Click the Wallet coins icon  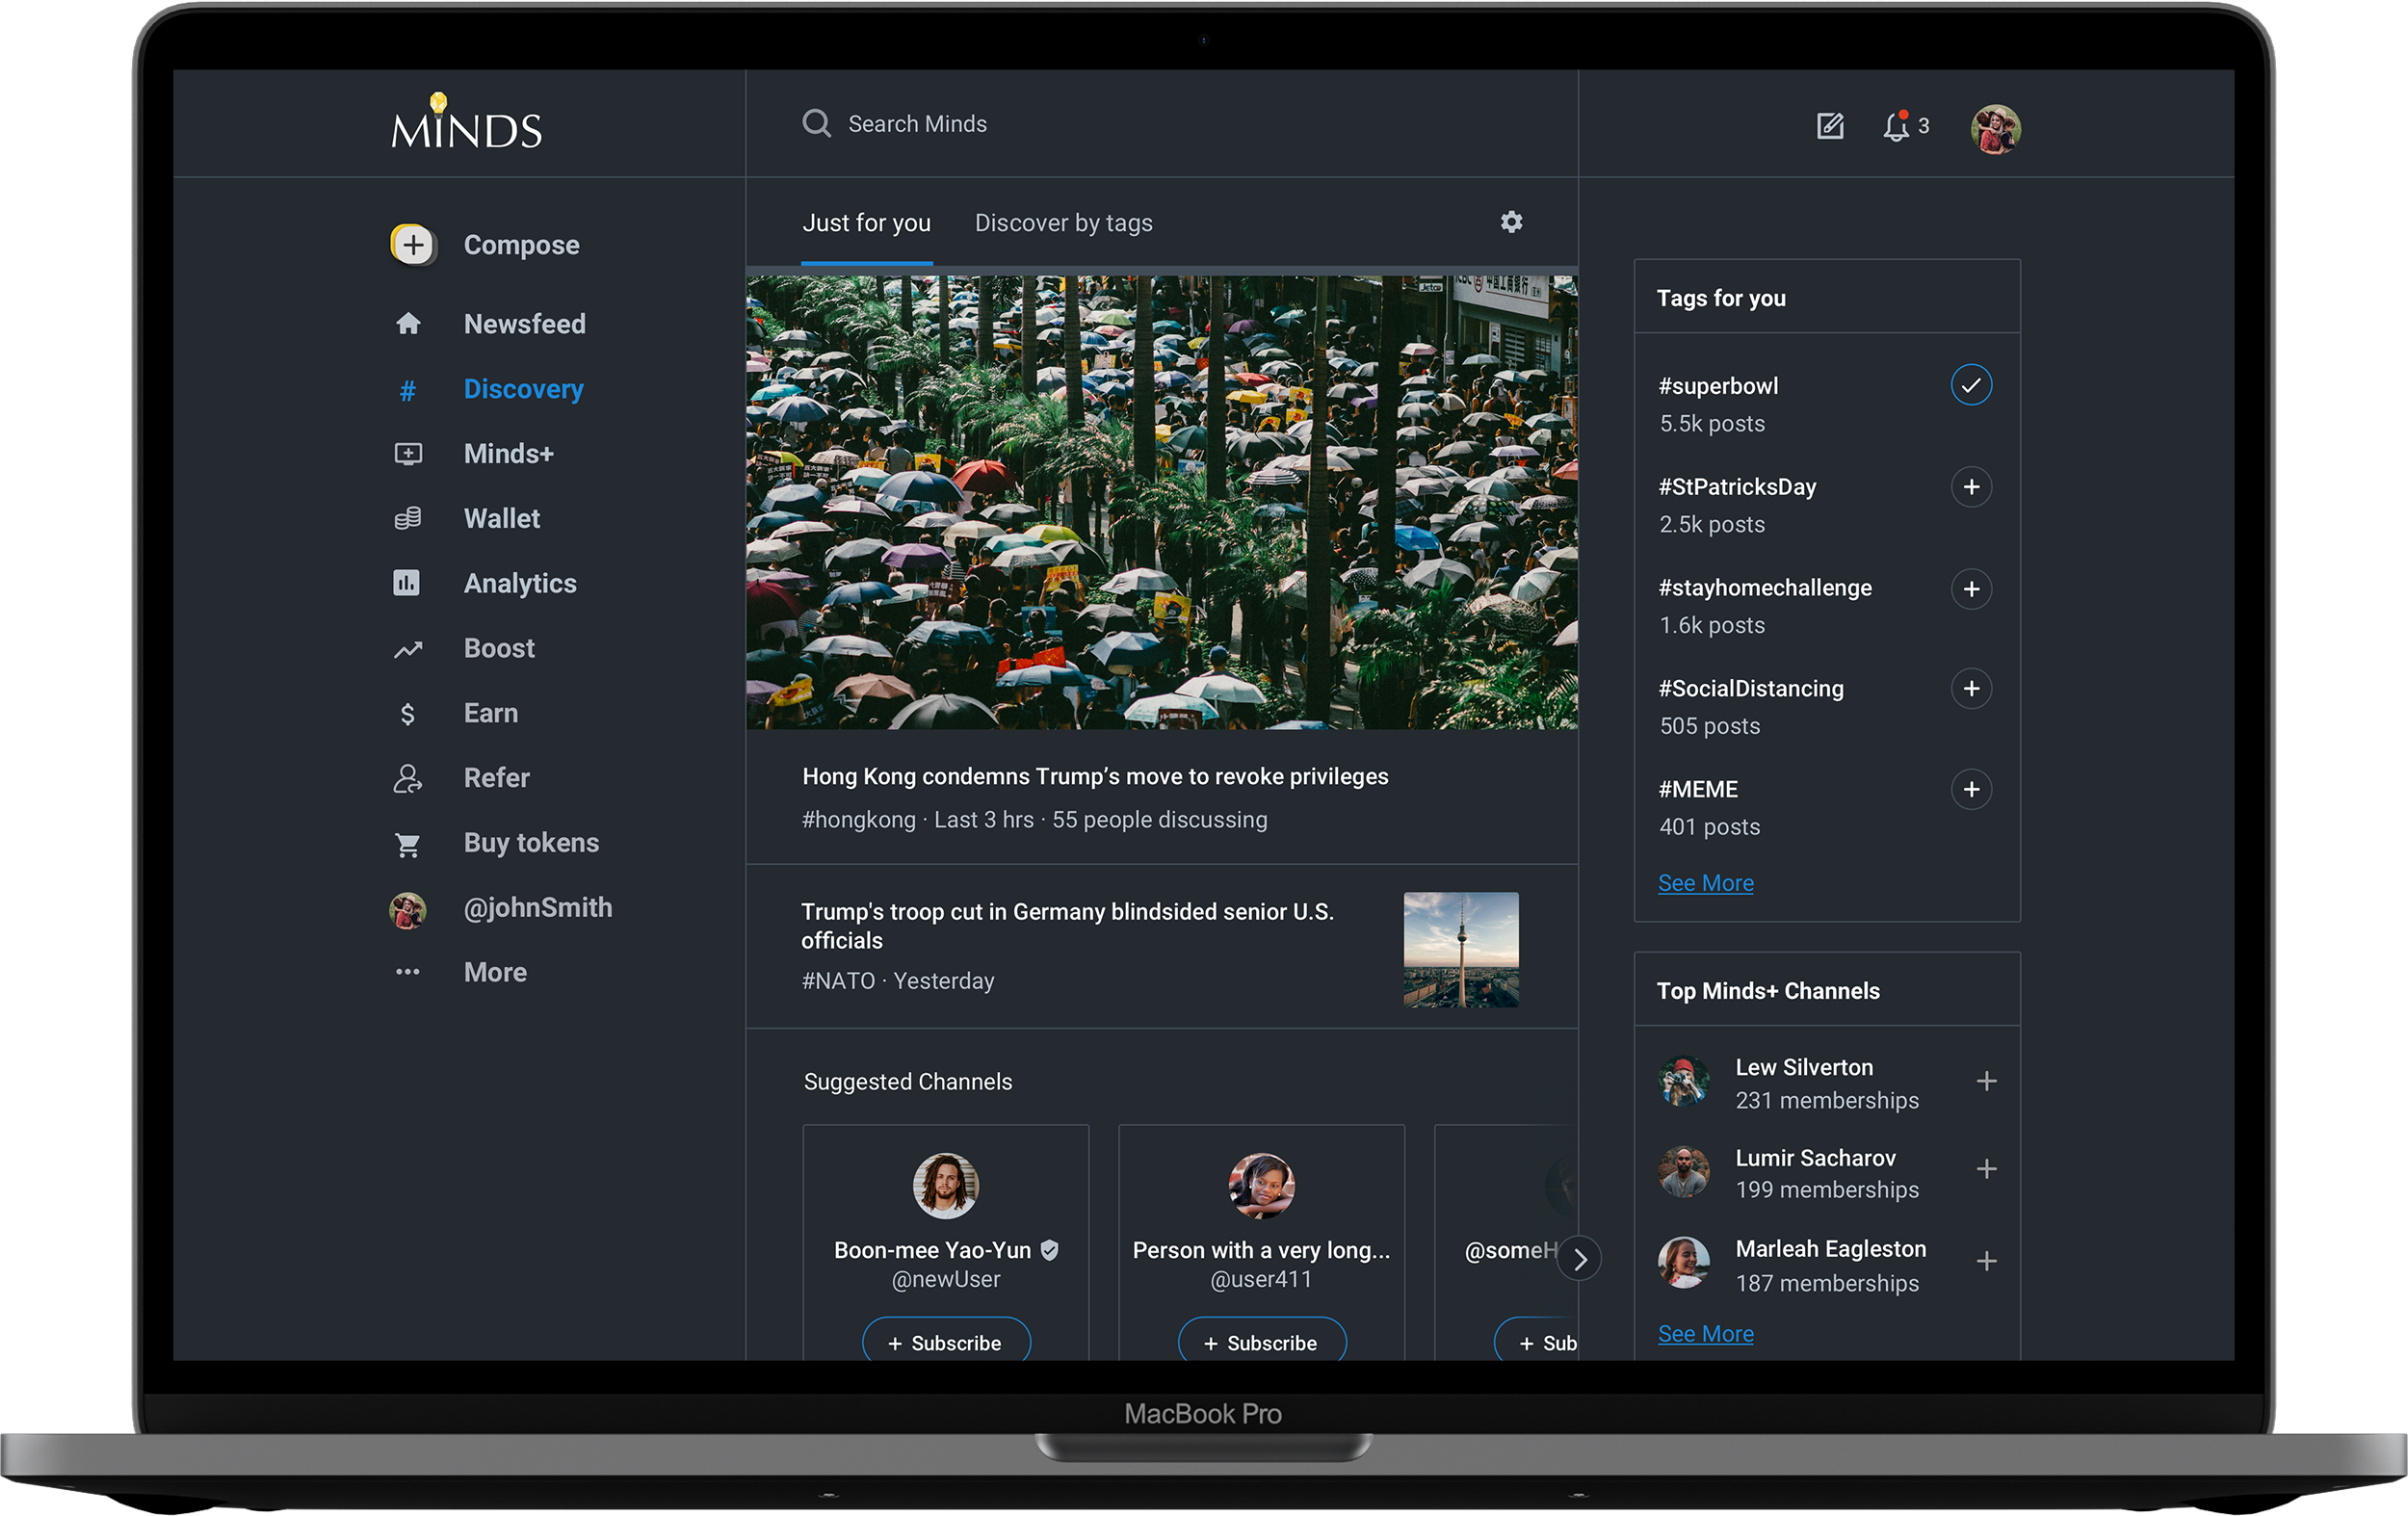click(x=407, y=518)
